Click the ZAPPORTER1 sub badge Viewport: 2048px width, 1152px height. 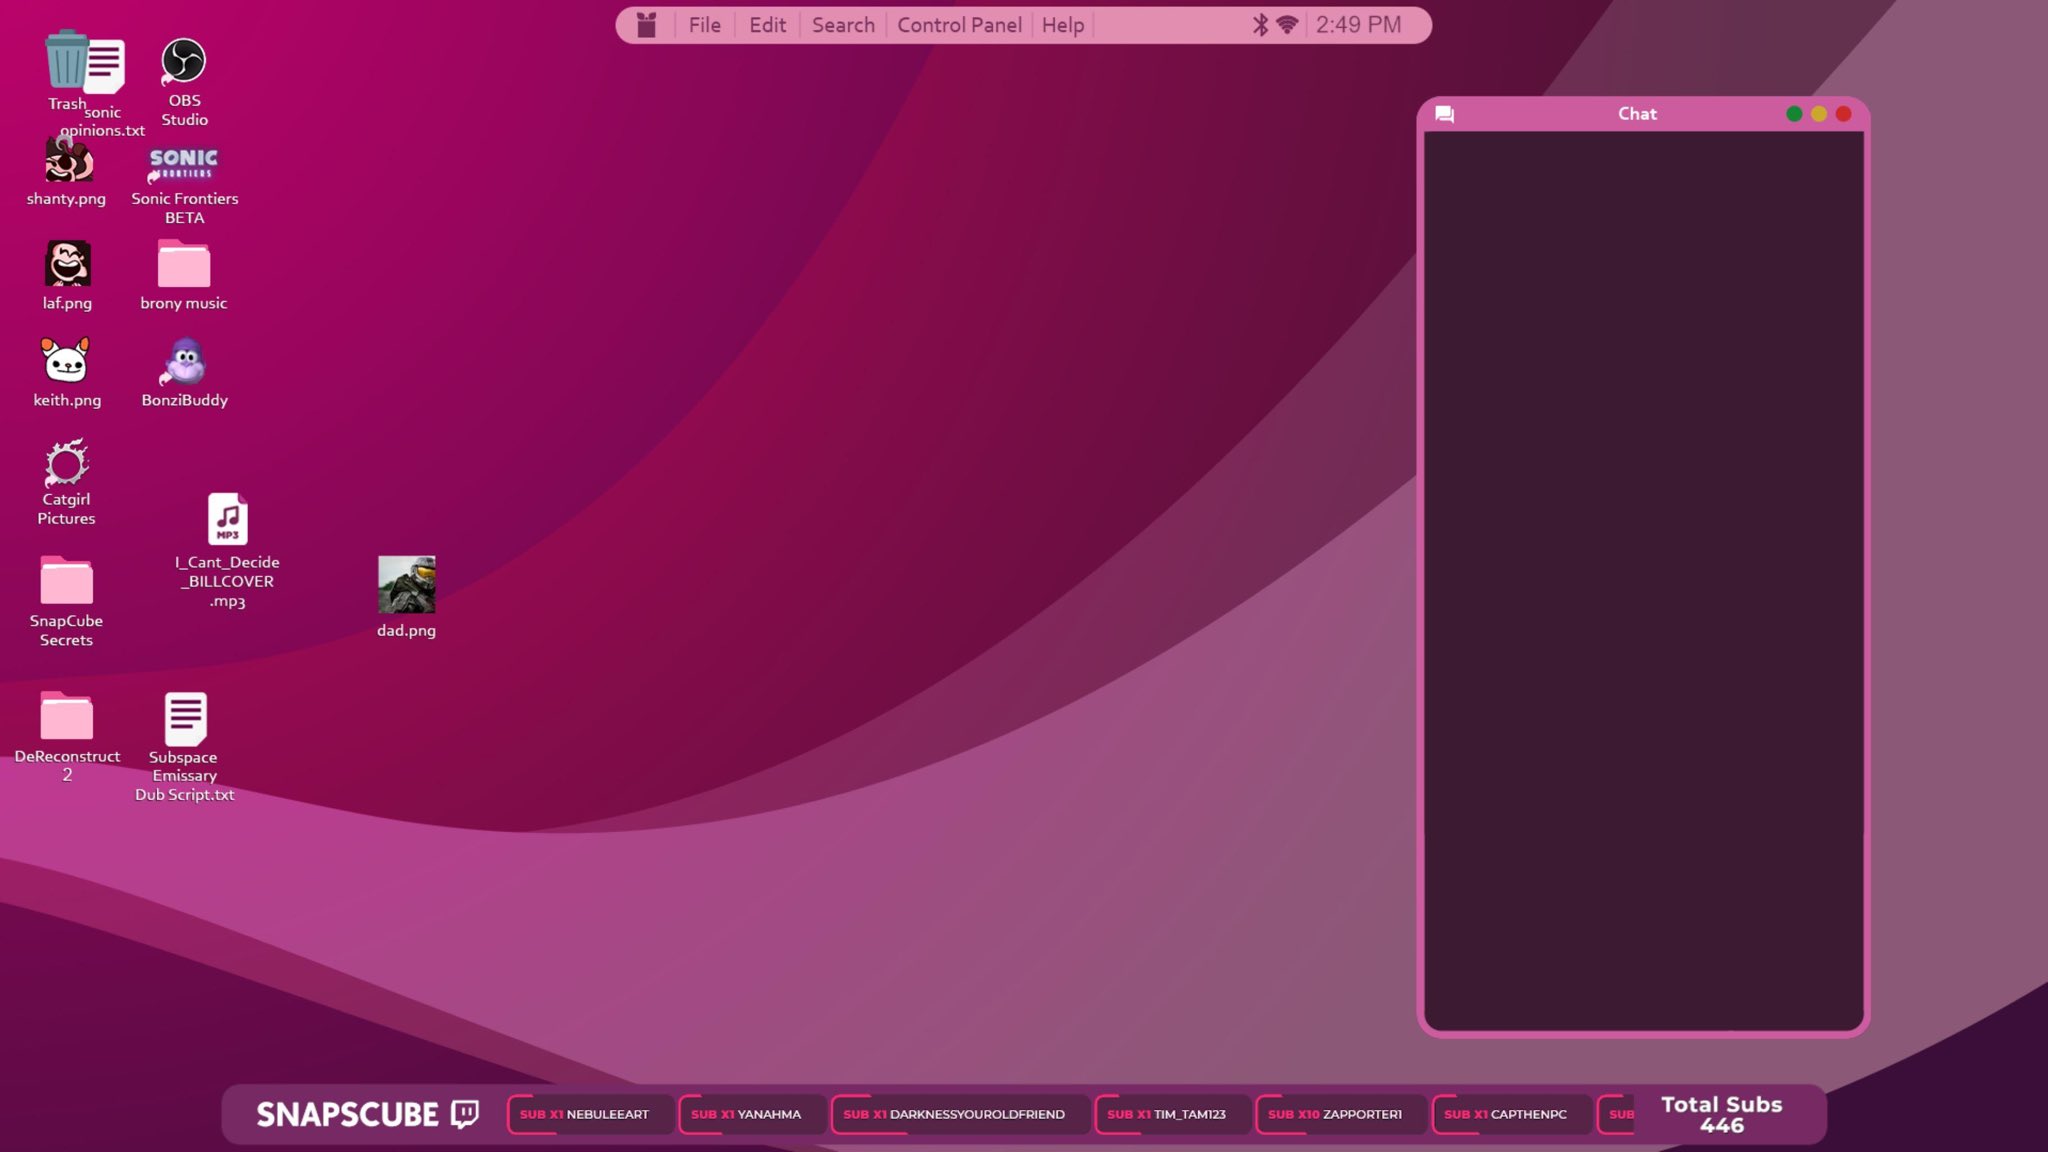coord(1340,1114)
